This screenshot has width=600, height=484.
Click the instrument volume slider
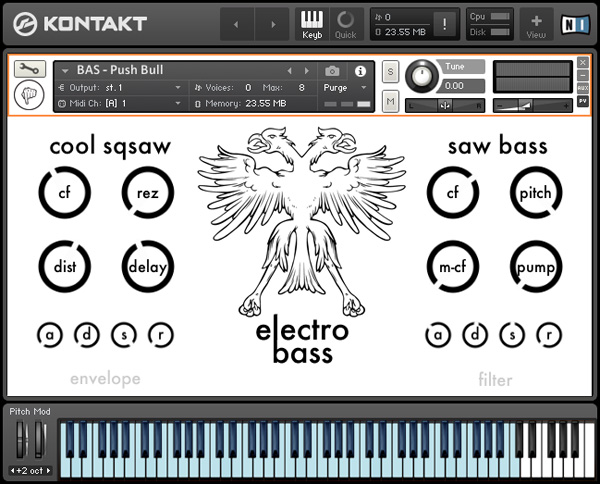point(533,106)
